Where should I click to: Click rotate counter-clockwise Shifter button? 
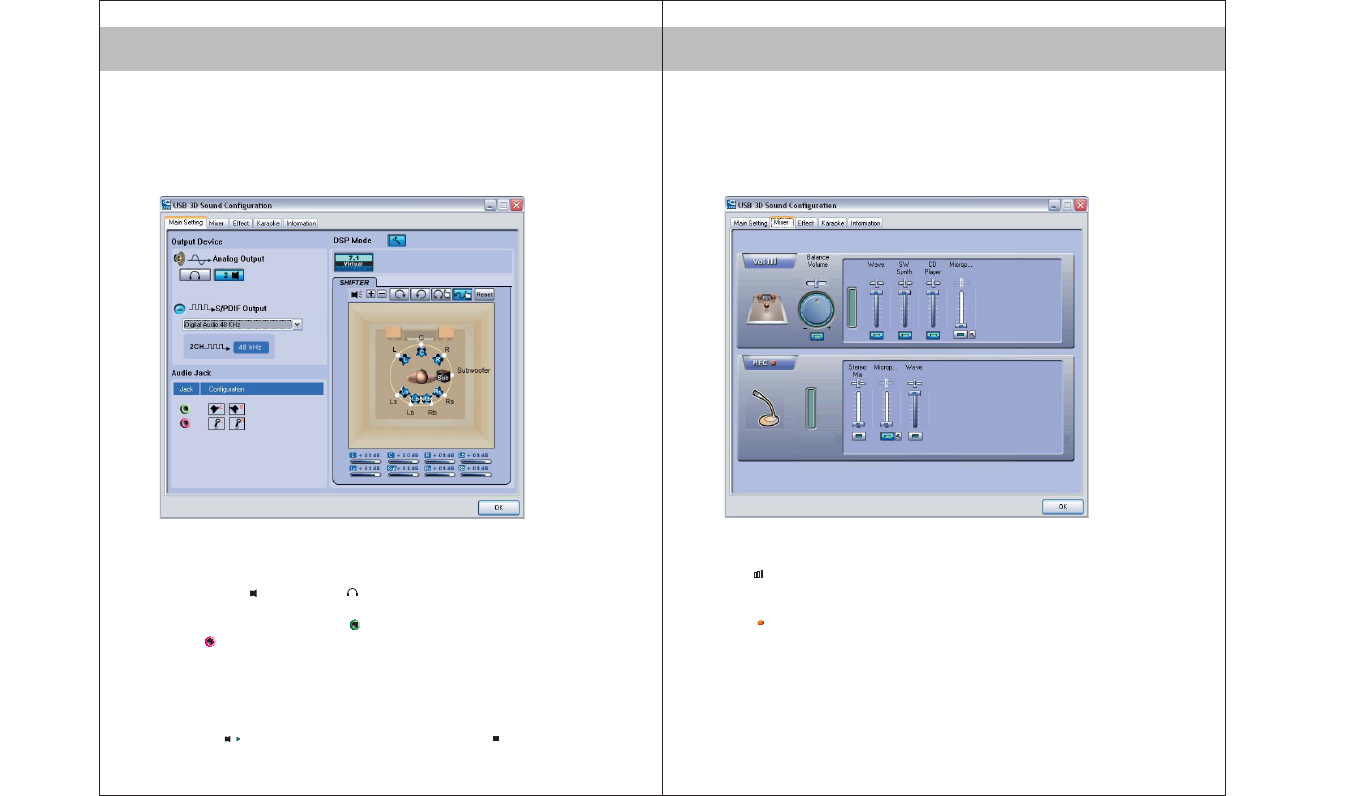pyautogui.click(x=420, y=294)
